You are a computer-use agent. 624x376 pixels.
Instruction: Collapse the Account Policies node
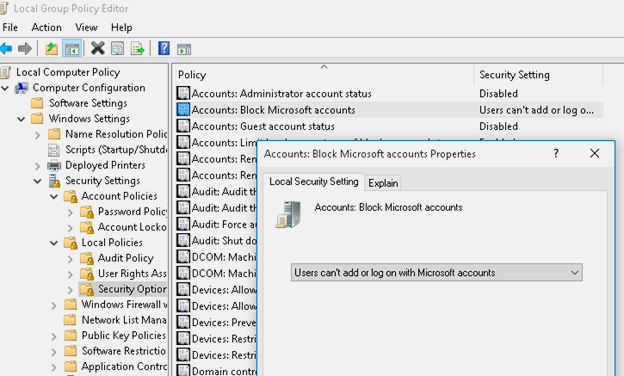point(54,197)
